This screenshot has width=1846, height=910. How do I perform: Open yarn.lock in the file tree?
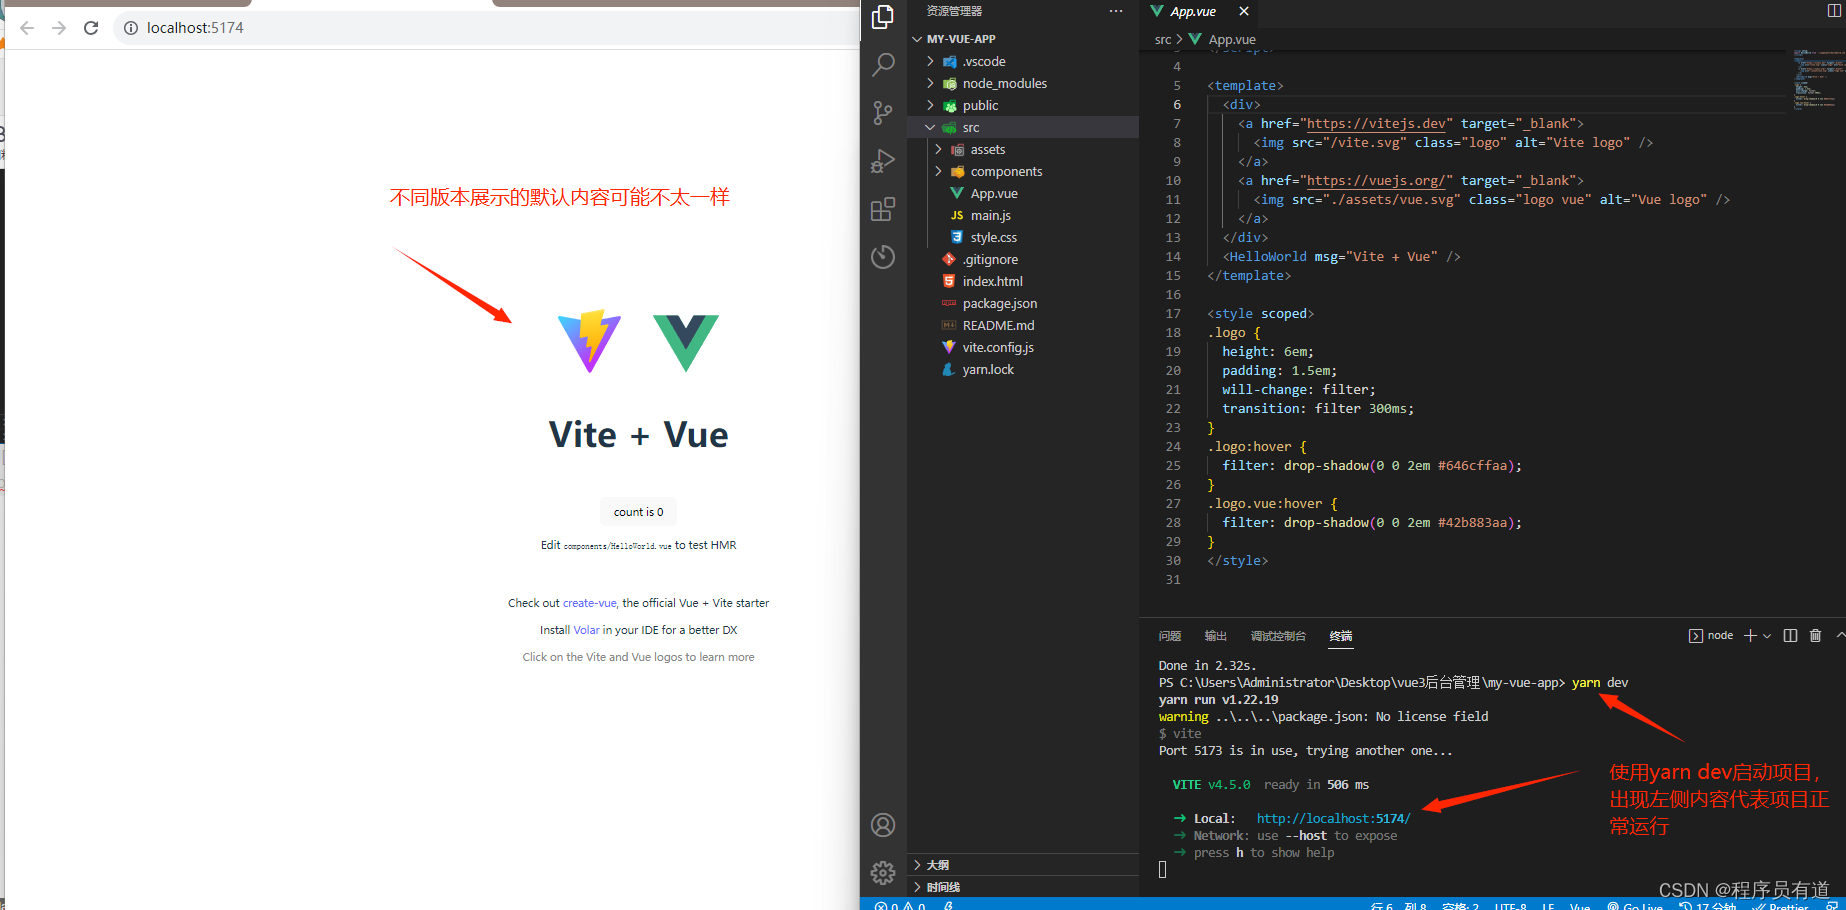click(x=988, y=369)
